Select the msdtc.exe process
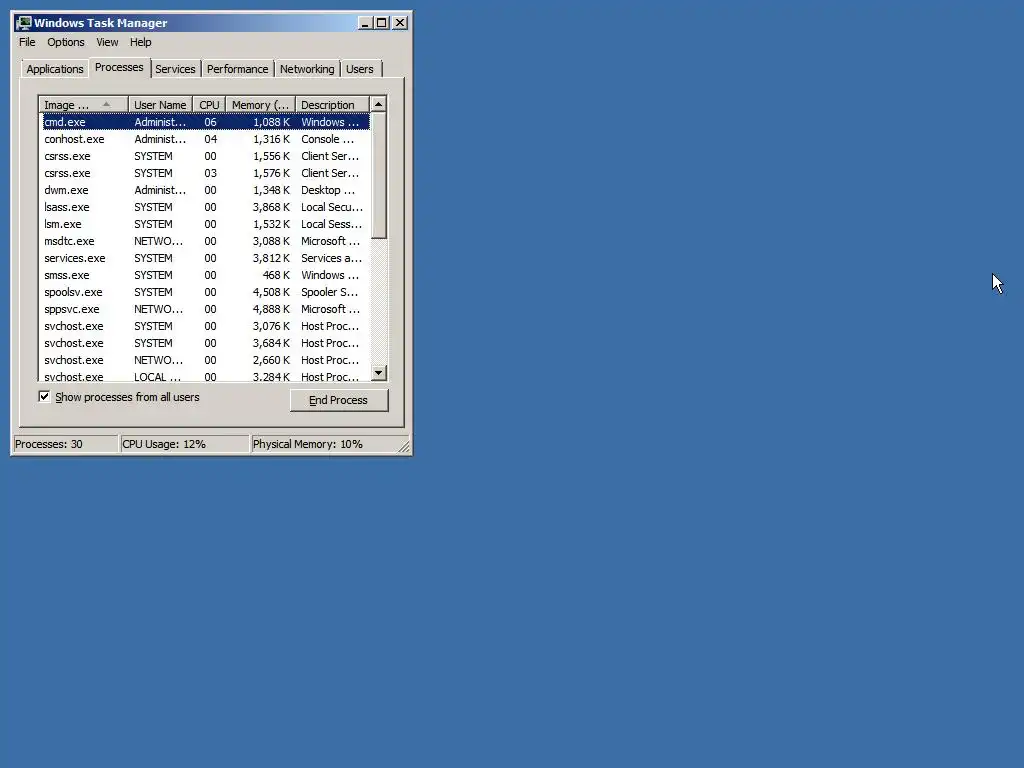 205,241
